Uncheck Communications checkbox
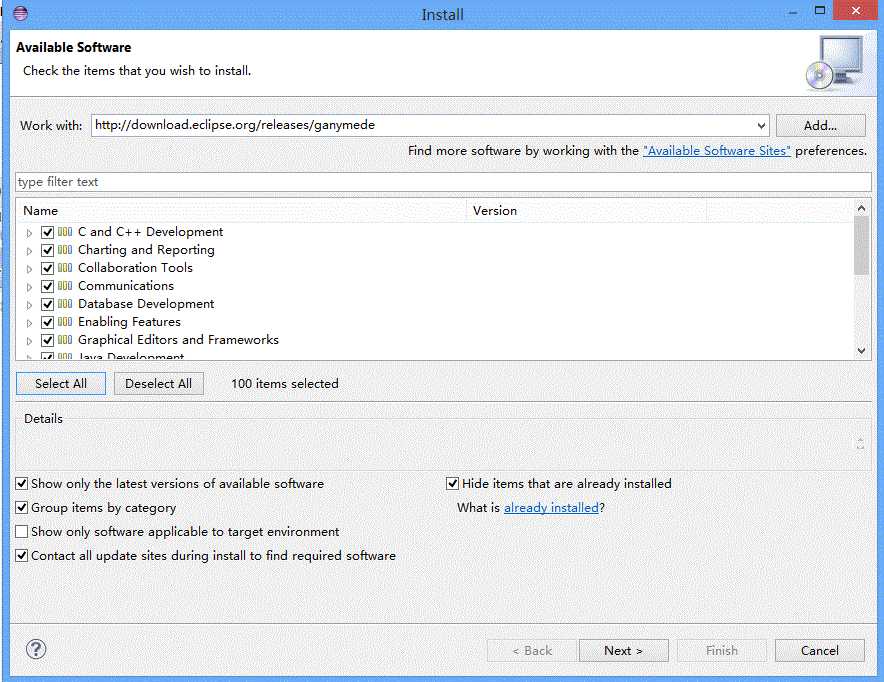This screenshot has height=682, width=884. [x=47, y=286]
